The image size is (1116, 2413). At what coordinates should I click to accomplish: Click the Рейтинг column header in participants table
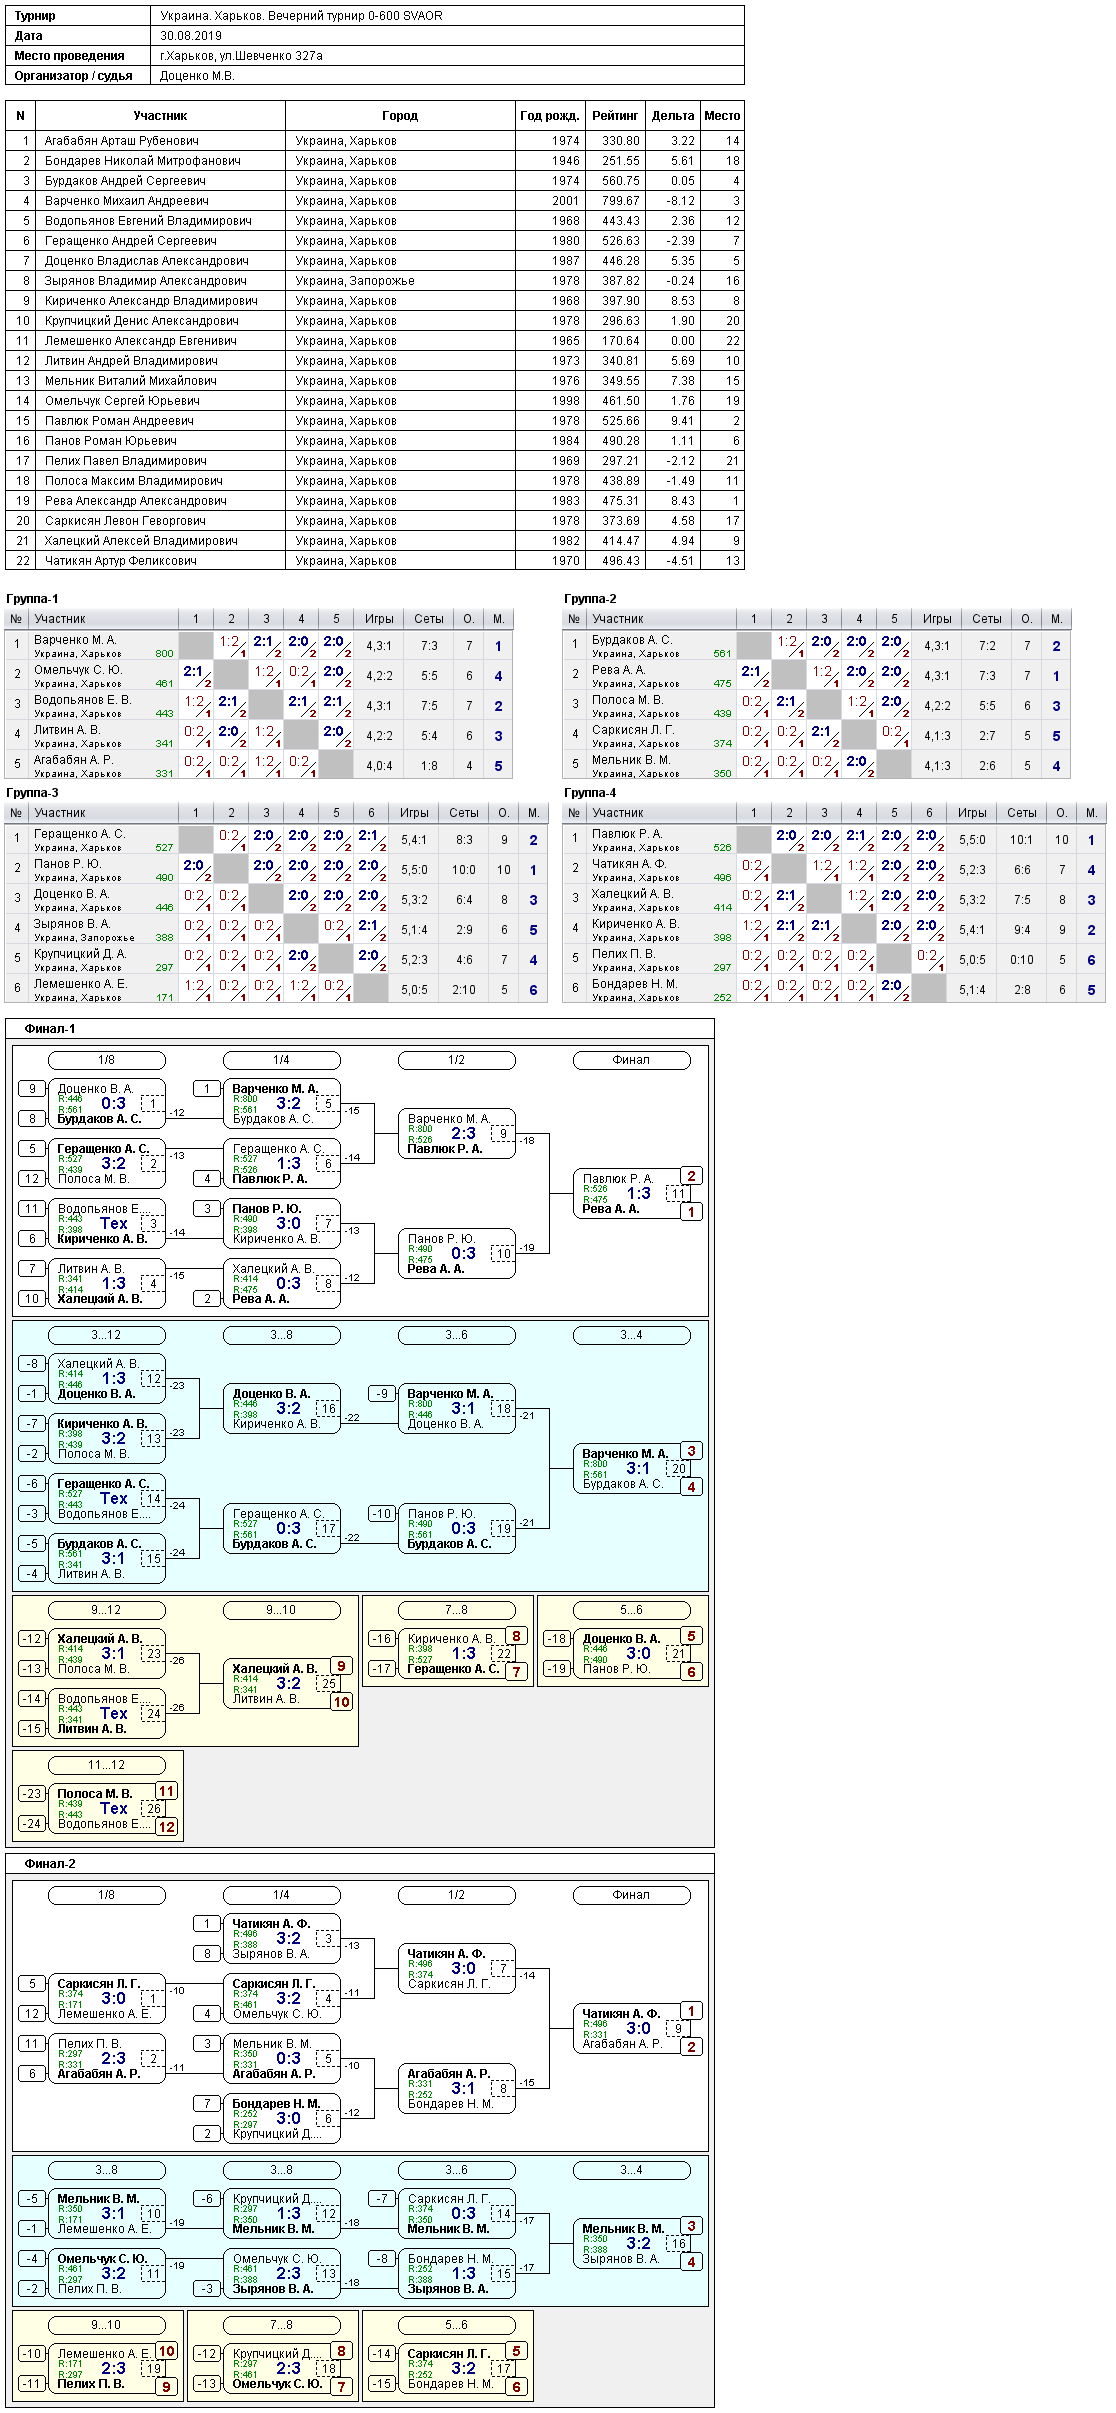(614, 116)
